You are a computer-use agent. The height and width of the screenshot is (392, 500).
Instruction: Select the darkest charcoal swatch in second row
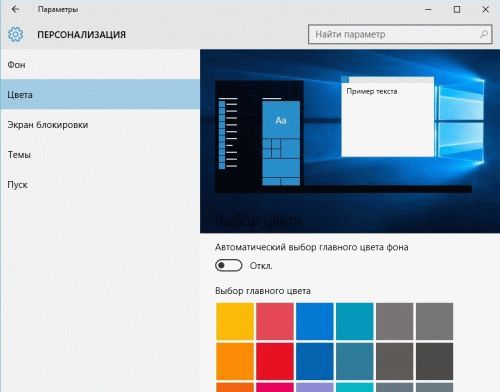point(435,361)
